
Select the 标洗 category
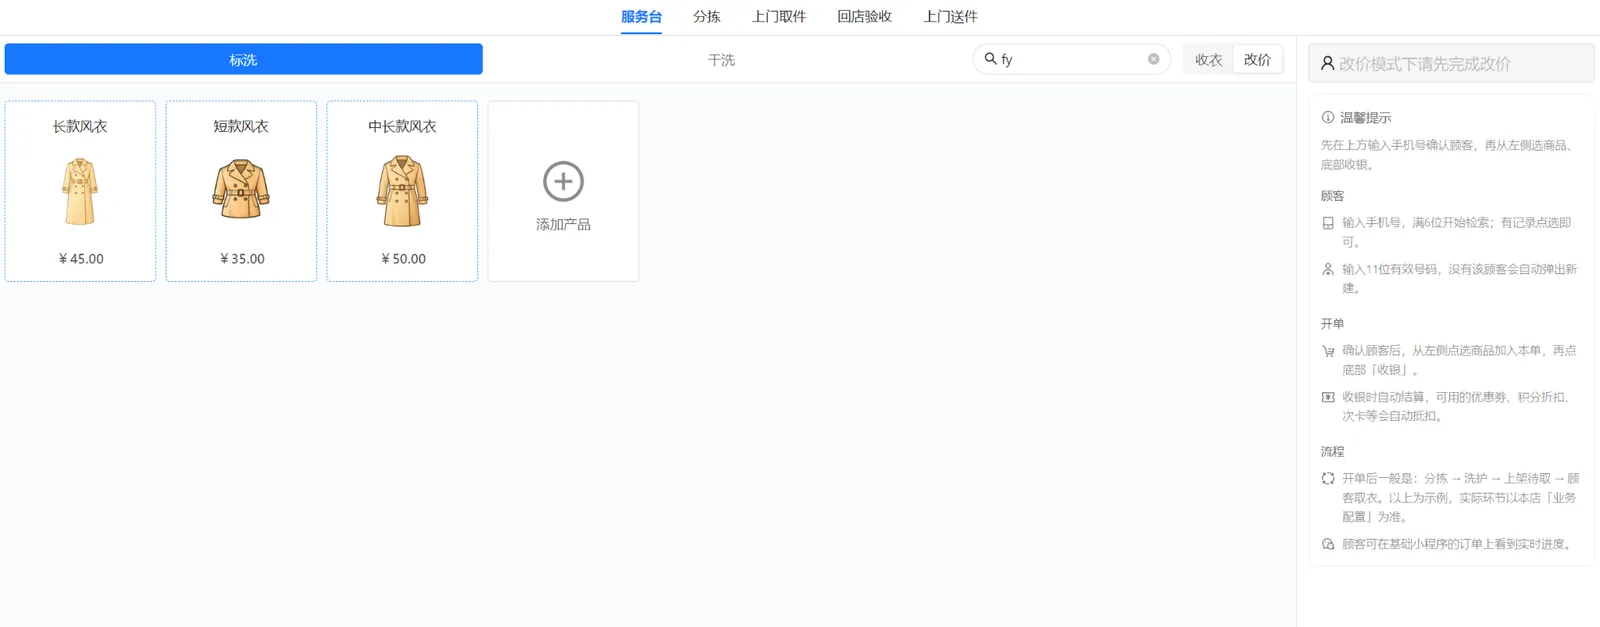coord(243,59)
